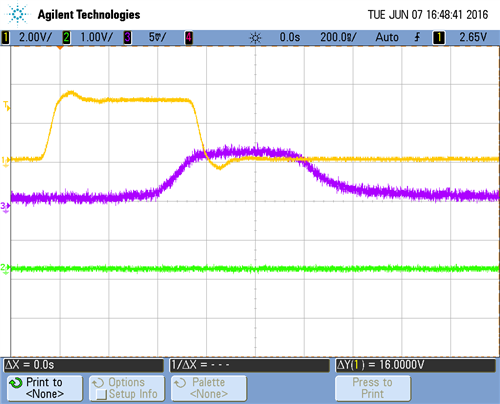The height and width of the screenshot is (404, 500).
Task: Select the channel 3 indicator badge
Action: 127,37
